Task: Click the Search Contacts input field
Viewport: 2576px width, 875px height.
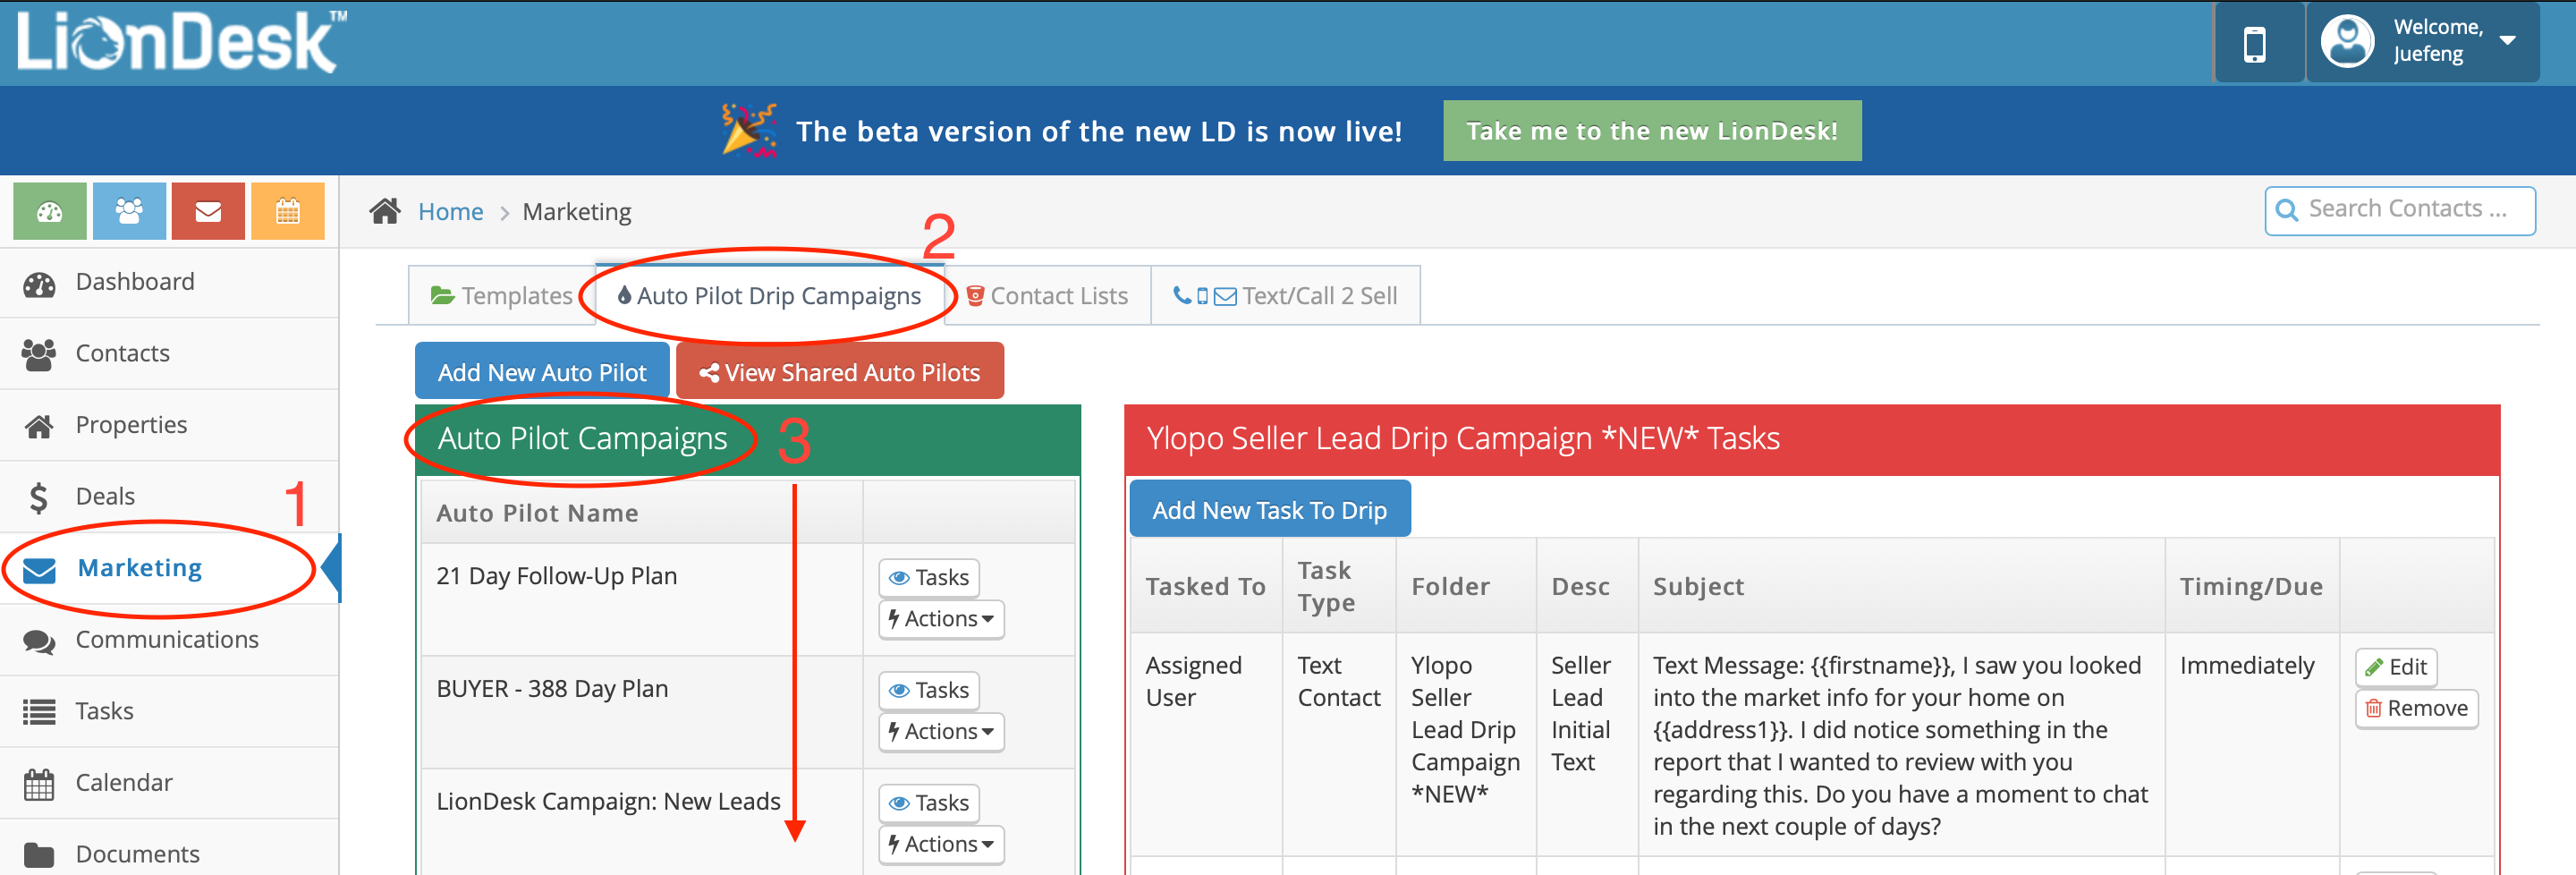Action: pos(2410,209)
